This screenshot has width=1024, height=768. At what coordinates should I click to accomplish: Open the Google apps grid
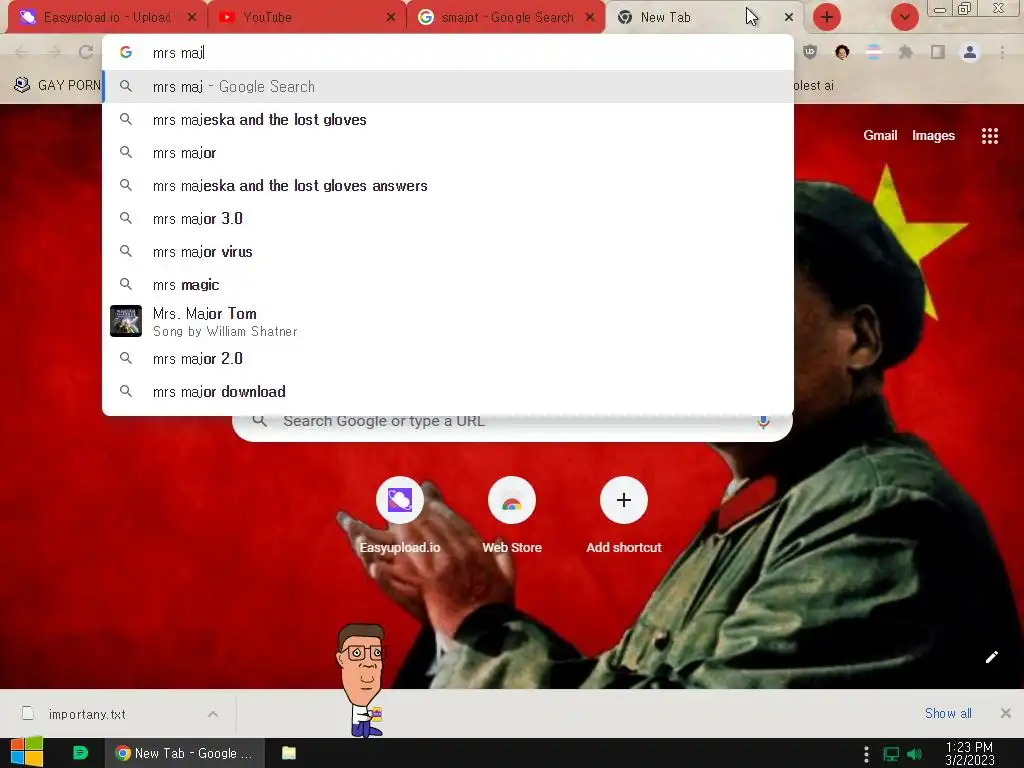(989, 135)
